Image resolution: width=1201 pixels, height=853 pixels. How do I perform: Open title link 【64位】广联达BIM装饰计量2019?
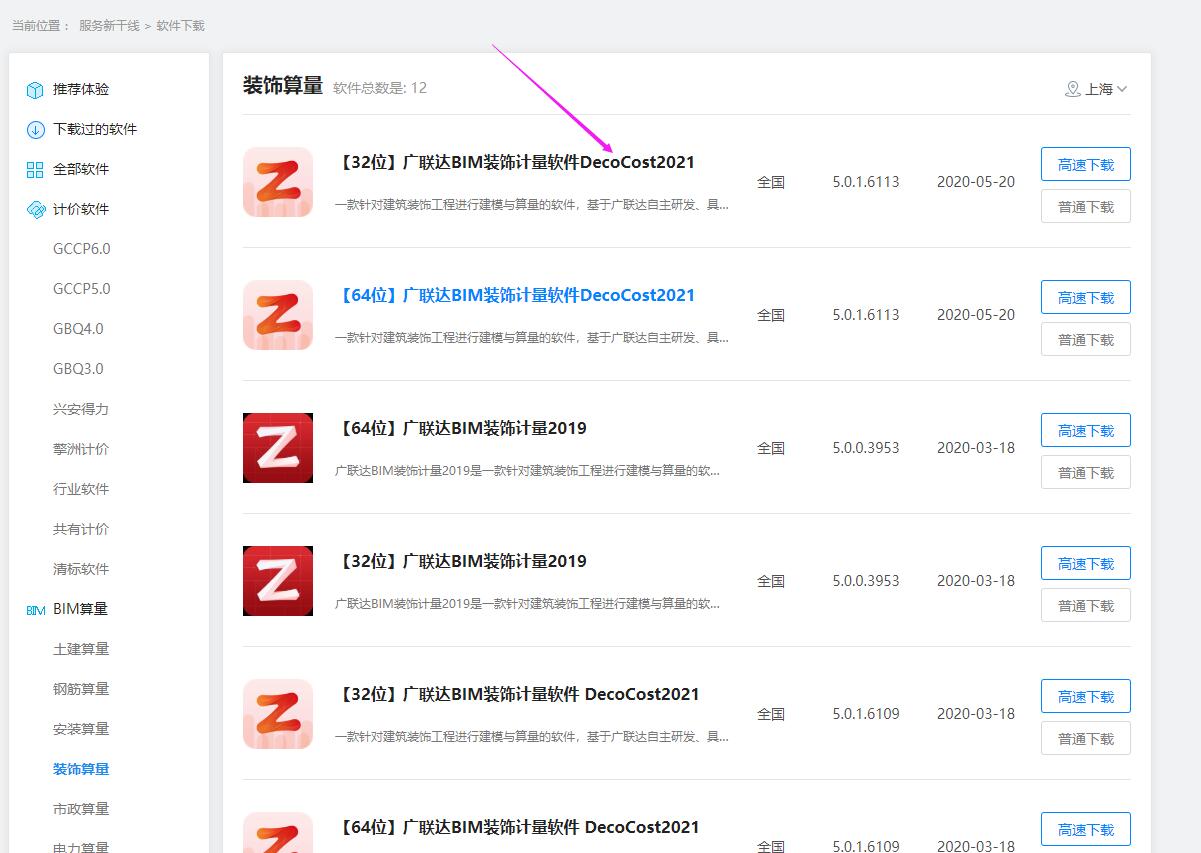461,428
